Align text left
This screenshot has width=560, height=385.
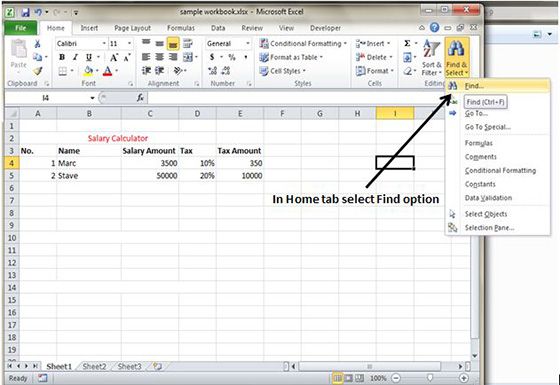pyautogui.click(x=146, y=57)
